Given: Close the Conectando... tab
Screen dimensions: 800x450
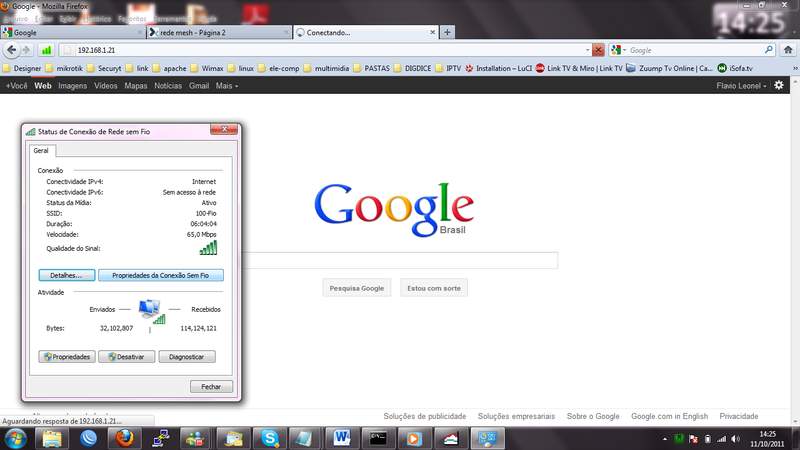Looking at the screenshot, I should 432,32.
